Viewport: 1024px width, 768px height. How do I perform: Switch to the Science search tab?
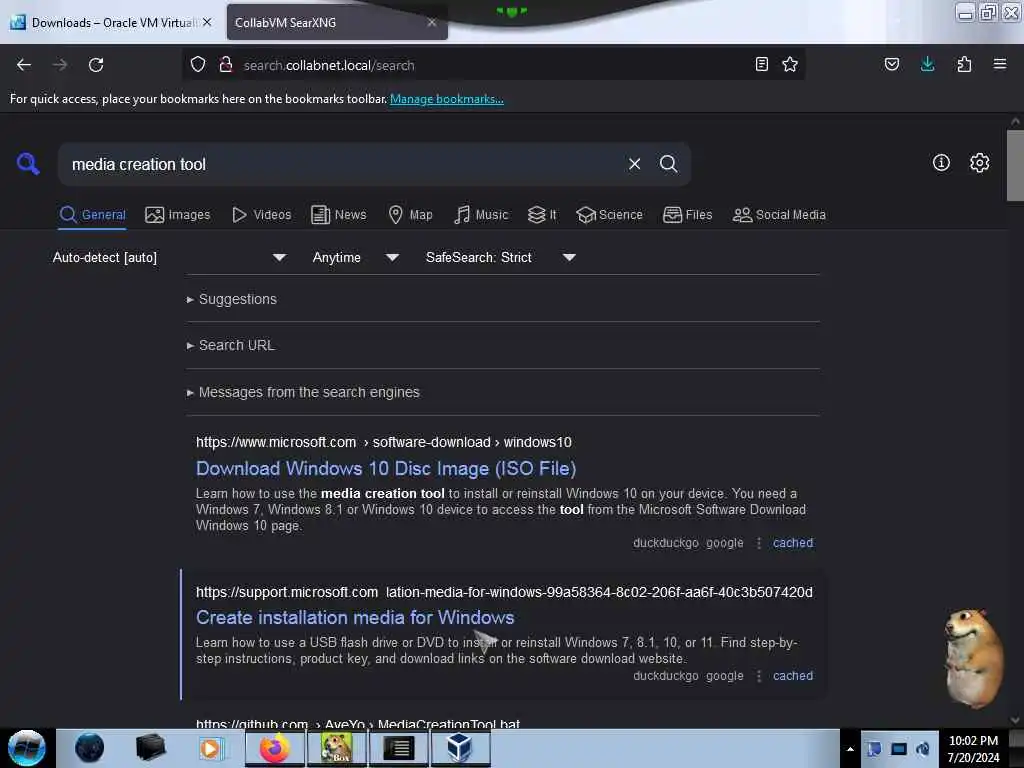coord(609,215)
